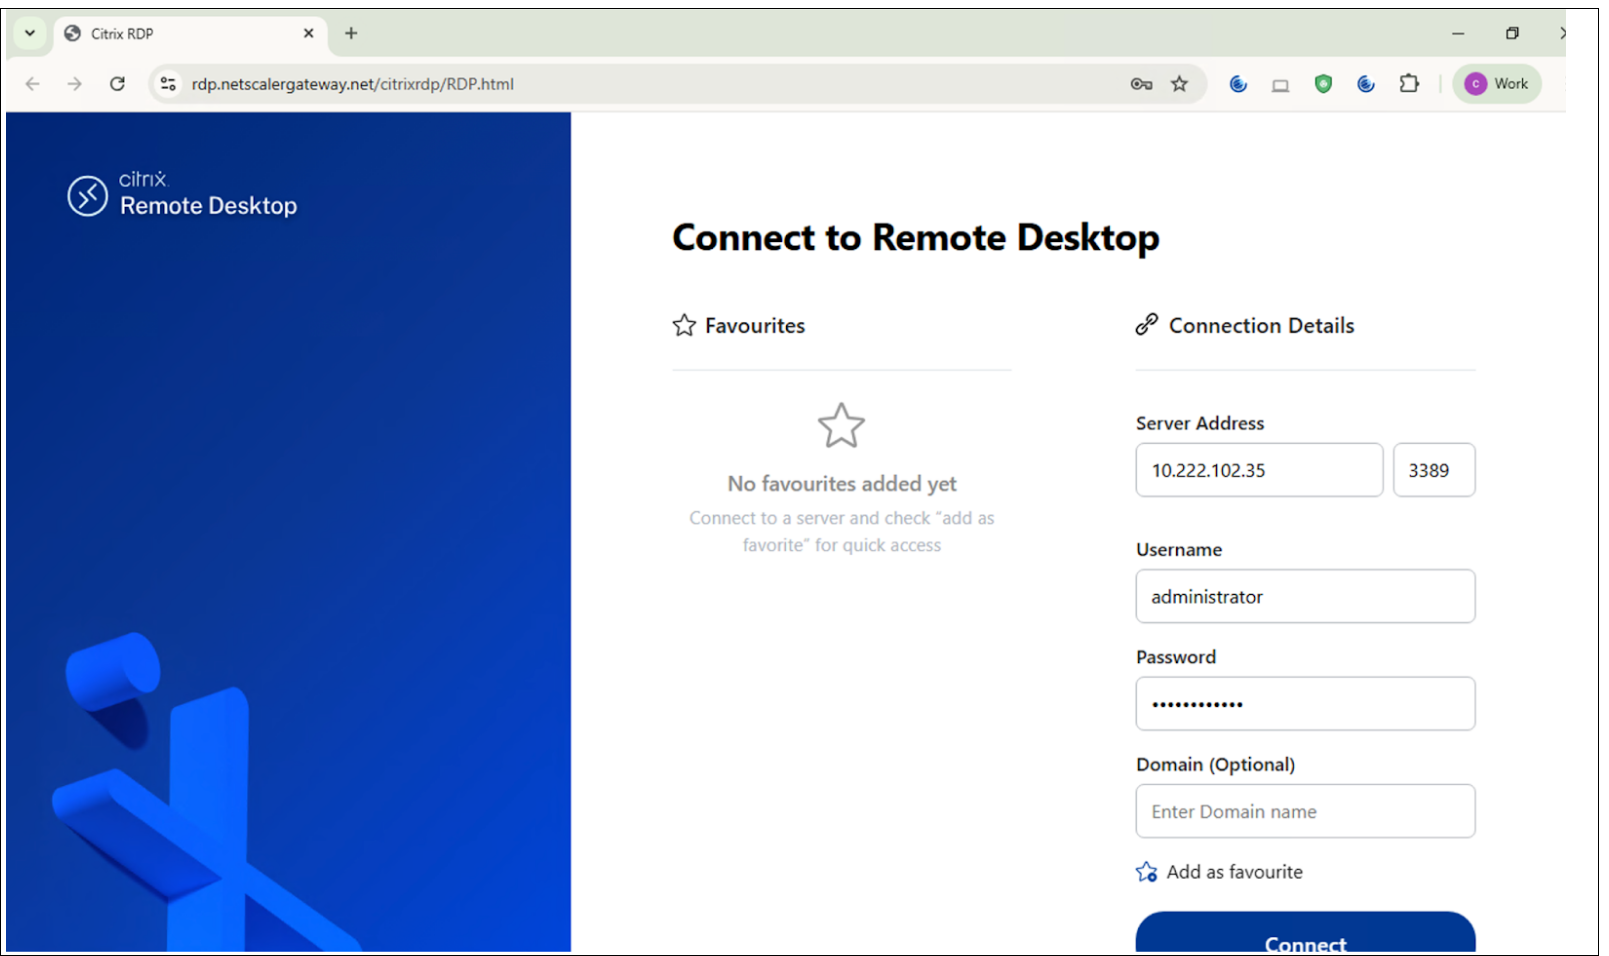Close the Citrix RDP tab

click(308, 33)
